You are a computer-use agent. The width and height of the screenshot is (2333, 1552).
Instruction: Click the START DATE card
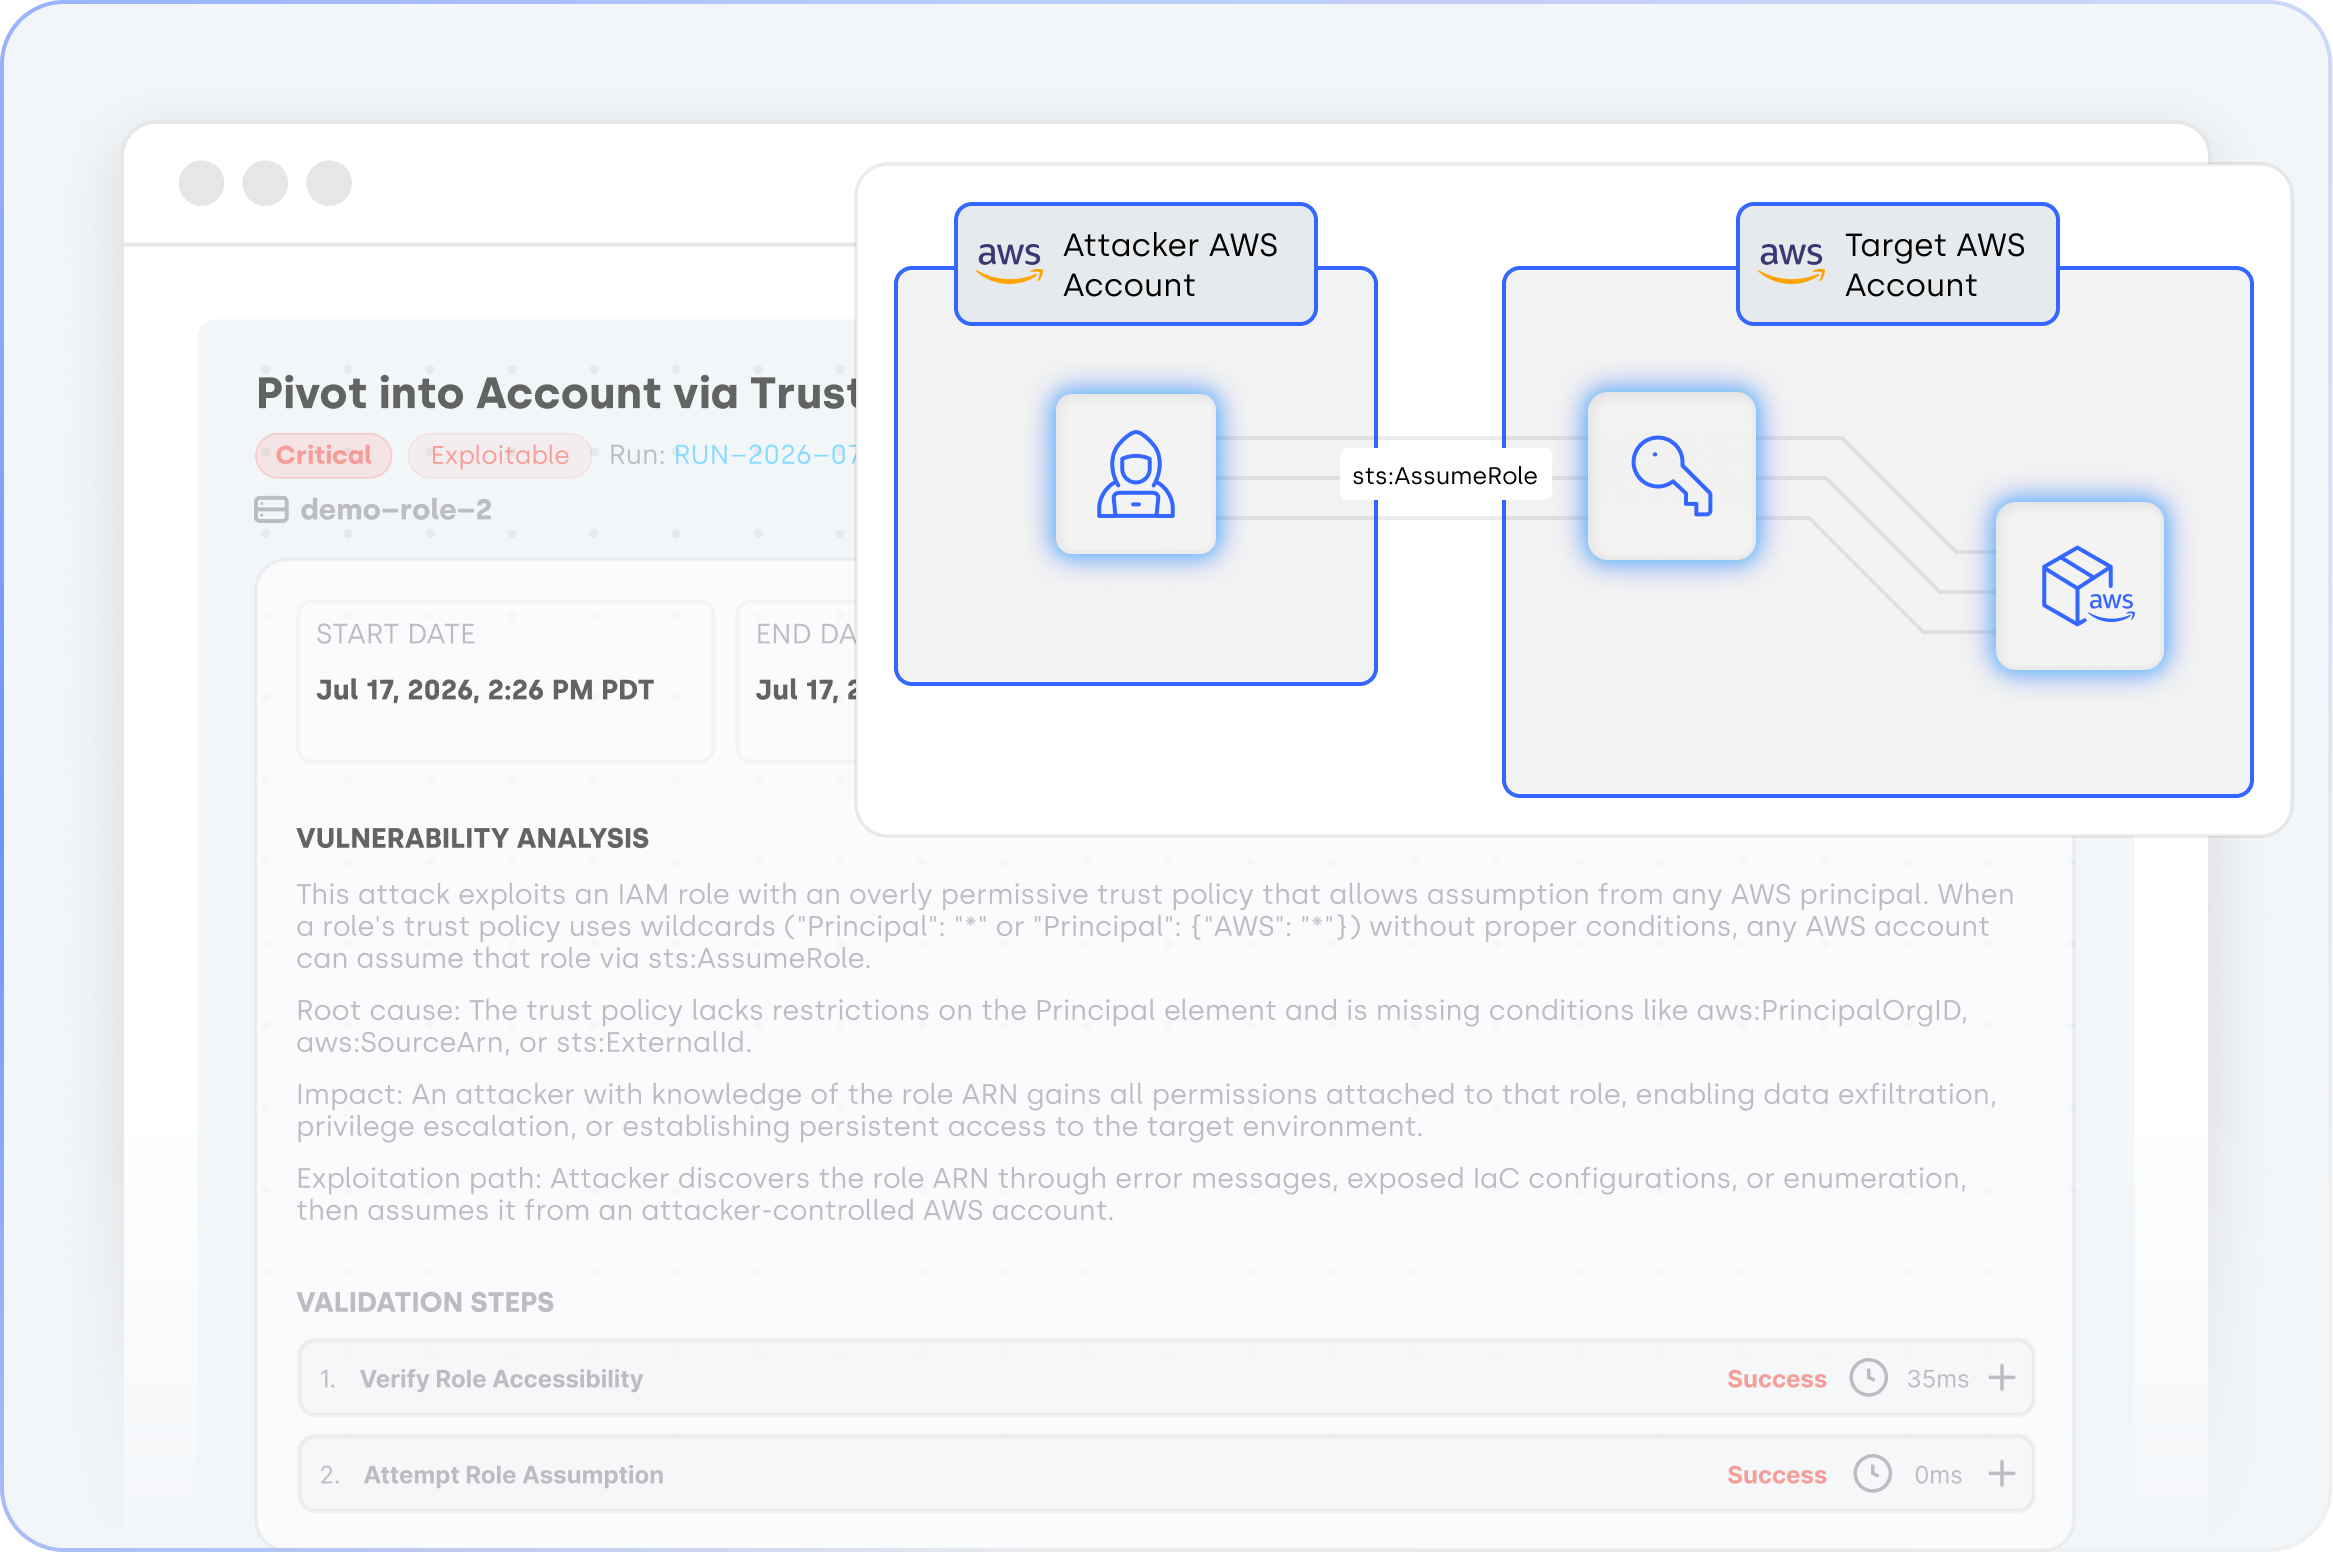click(505, 681)
